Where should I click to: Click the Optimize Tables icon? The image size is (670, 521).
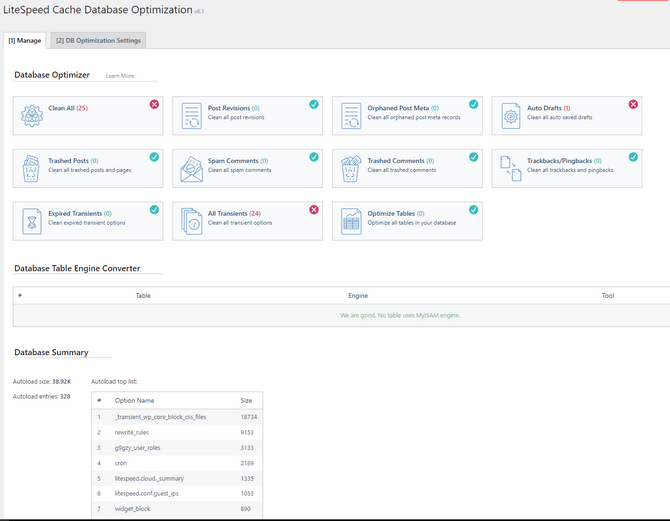tap(351, 220)
